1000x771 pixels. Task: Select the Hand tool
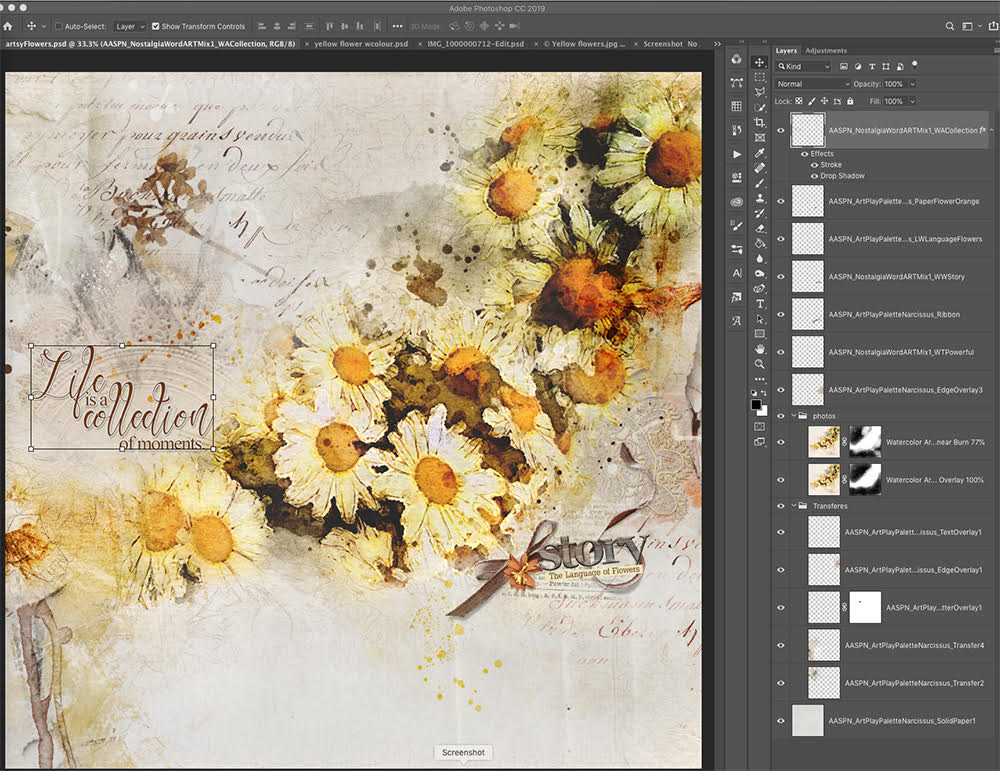tap(759, 349)
